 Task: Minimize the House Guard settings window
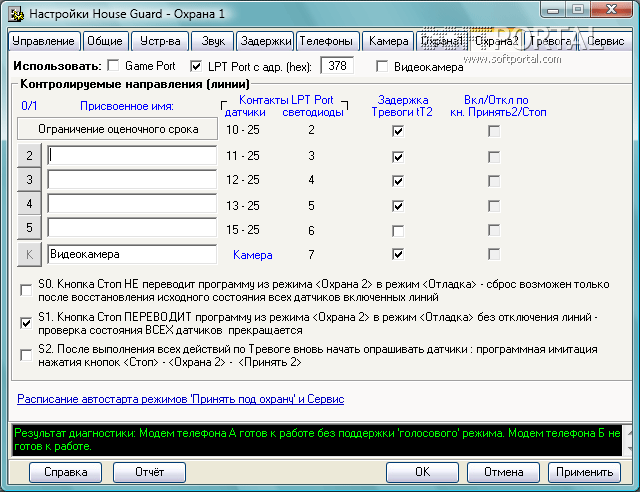[x=553, y=10]
